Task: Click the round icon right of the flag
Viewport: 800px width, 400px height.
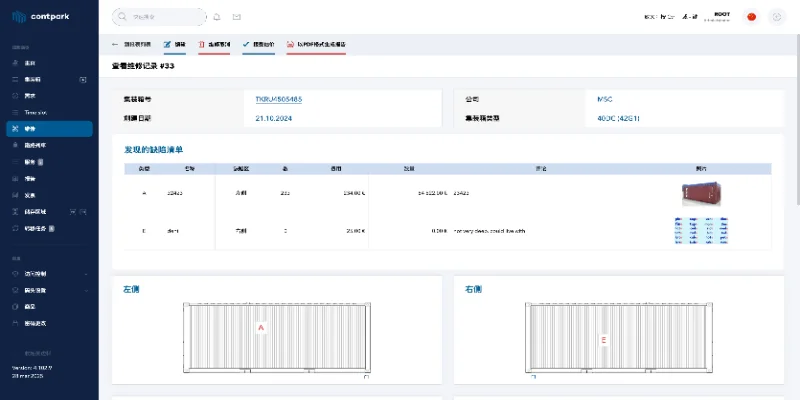Action: coord(776,17)
